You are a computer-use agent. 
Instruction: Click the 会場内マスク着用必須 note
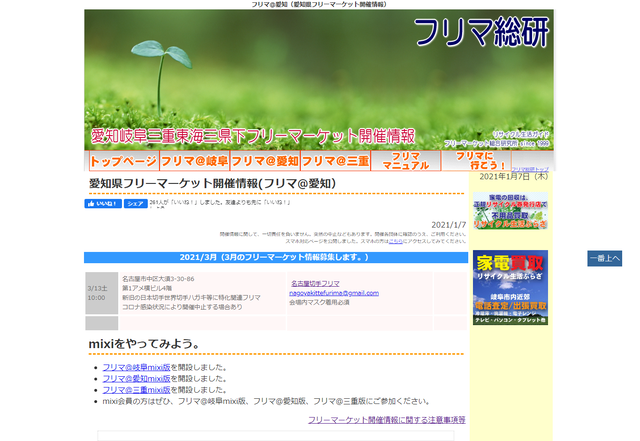pos(319,303)
